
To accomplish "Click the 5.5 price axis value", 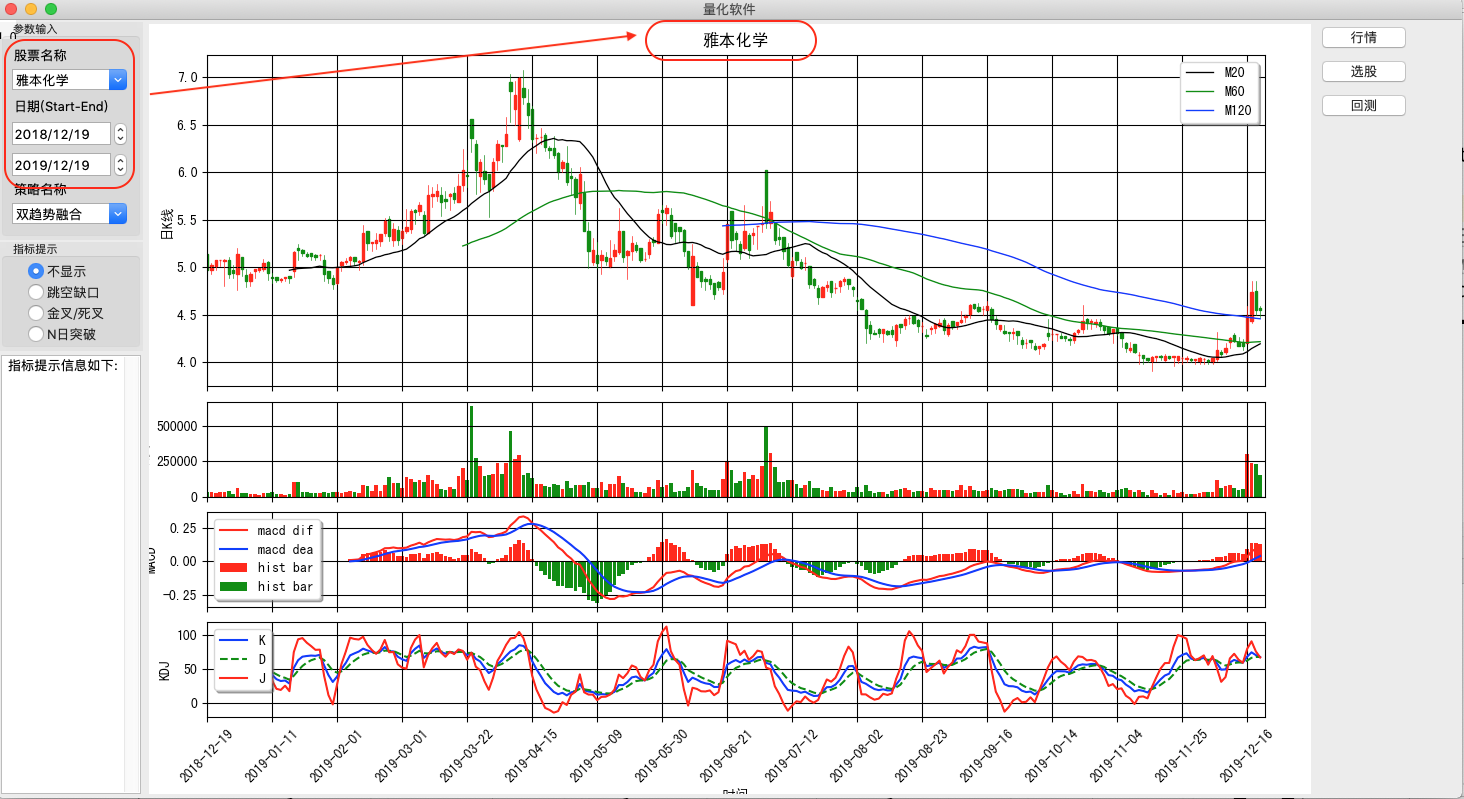I will (x=187, y=220).
